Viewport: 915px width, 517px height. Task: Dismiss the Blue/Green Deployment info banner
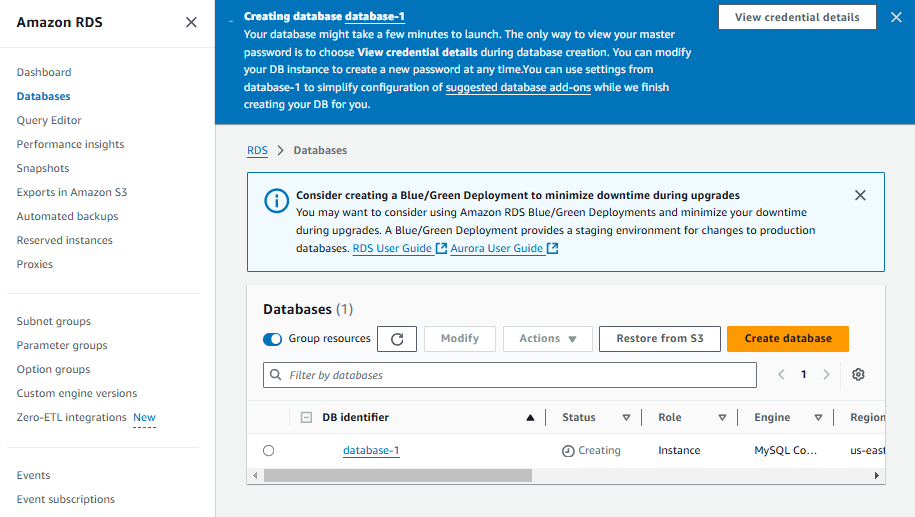coord(860,196)
